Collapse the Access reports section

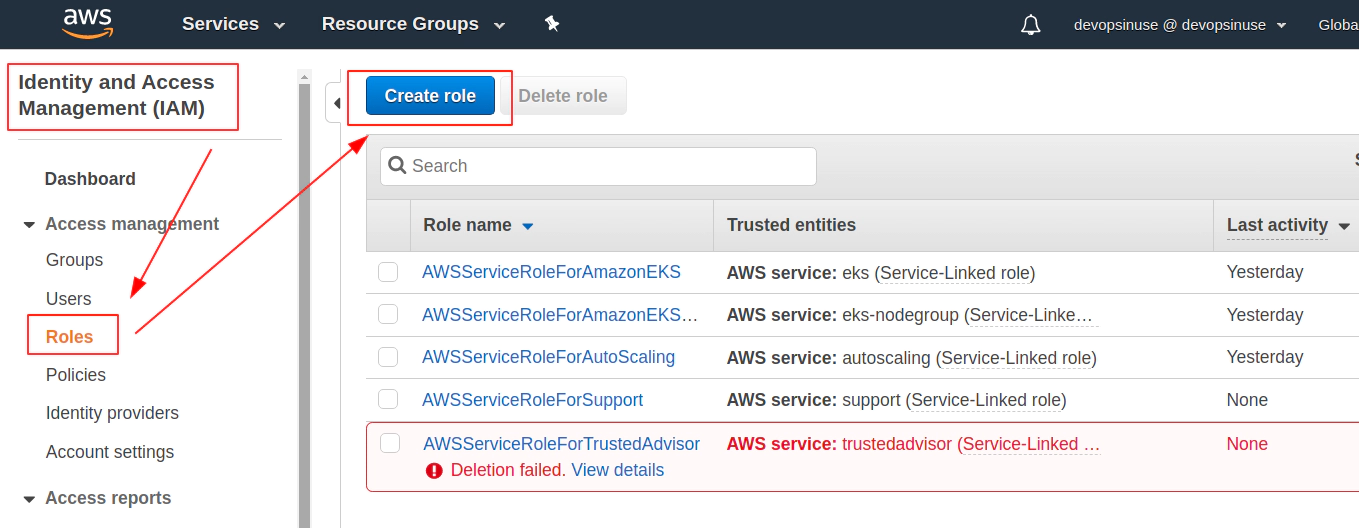pyautogui.click(x=29, y=499)
